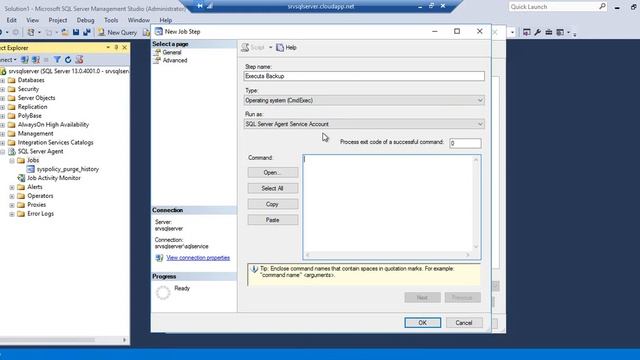Pin the remote desktop connection bar
640x360 pixels.
click(x=200, y=6)
